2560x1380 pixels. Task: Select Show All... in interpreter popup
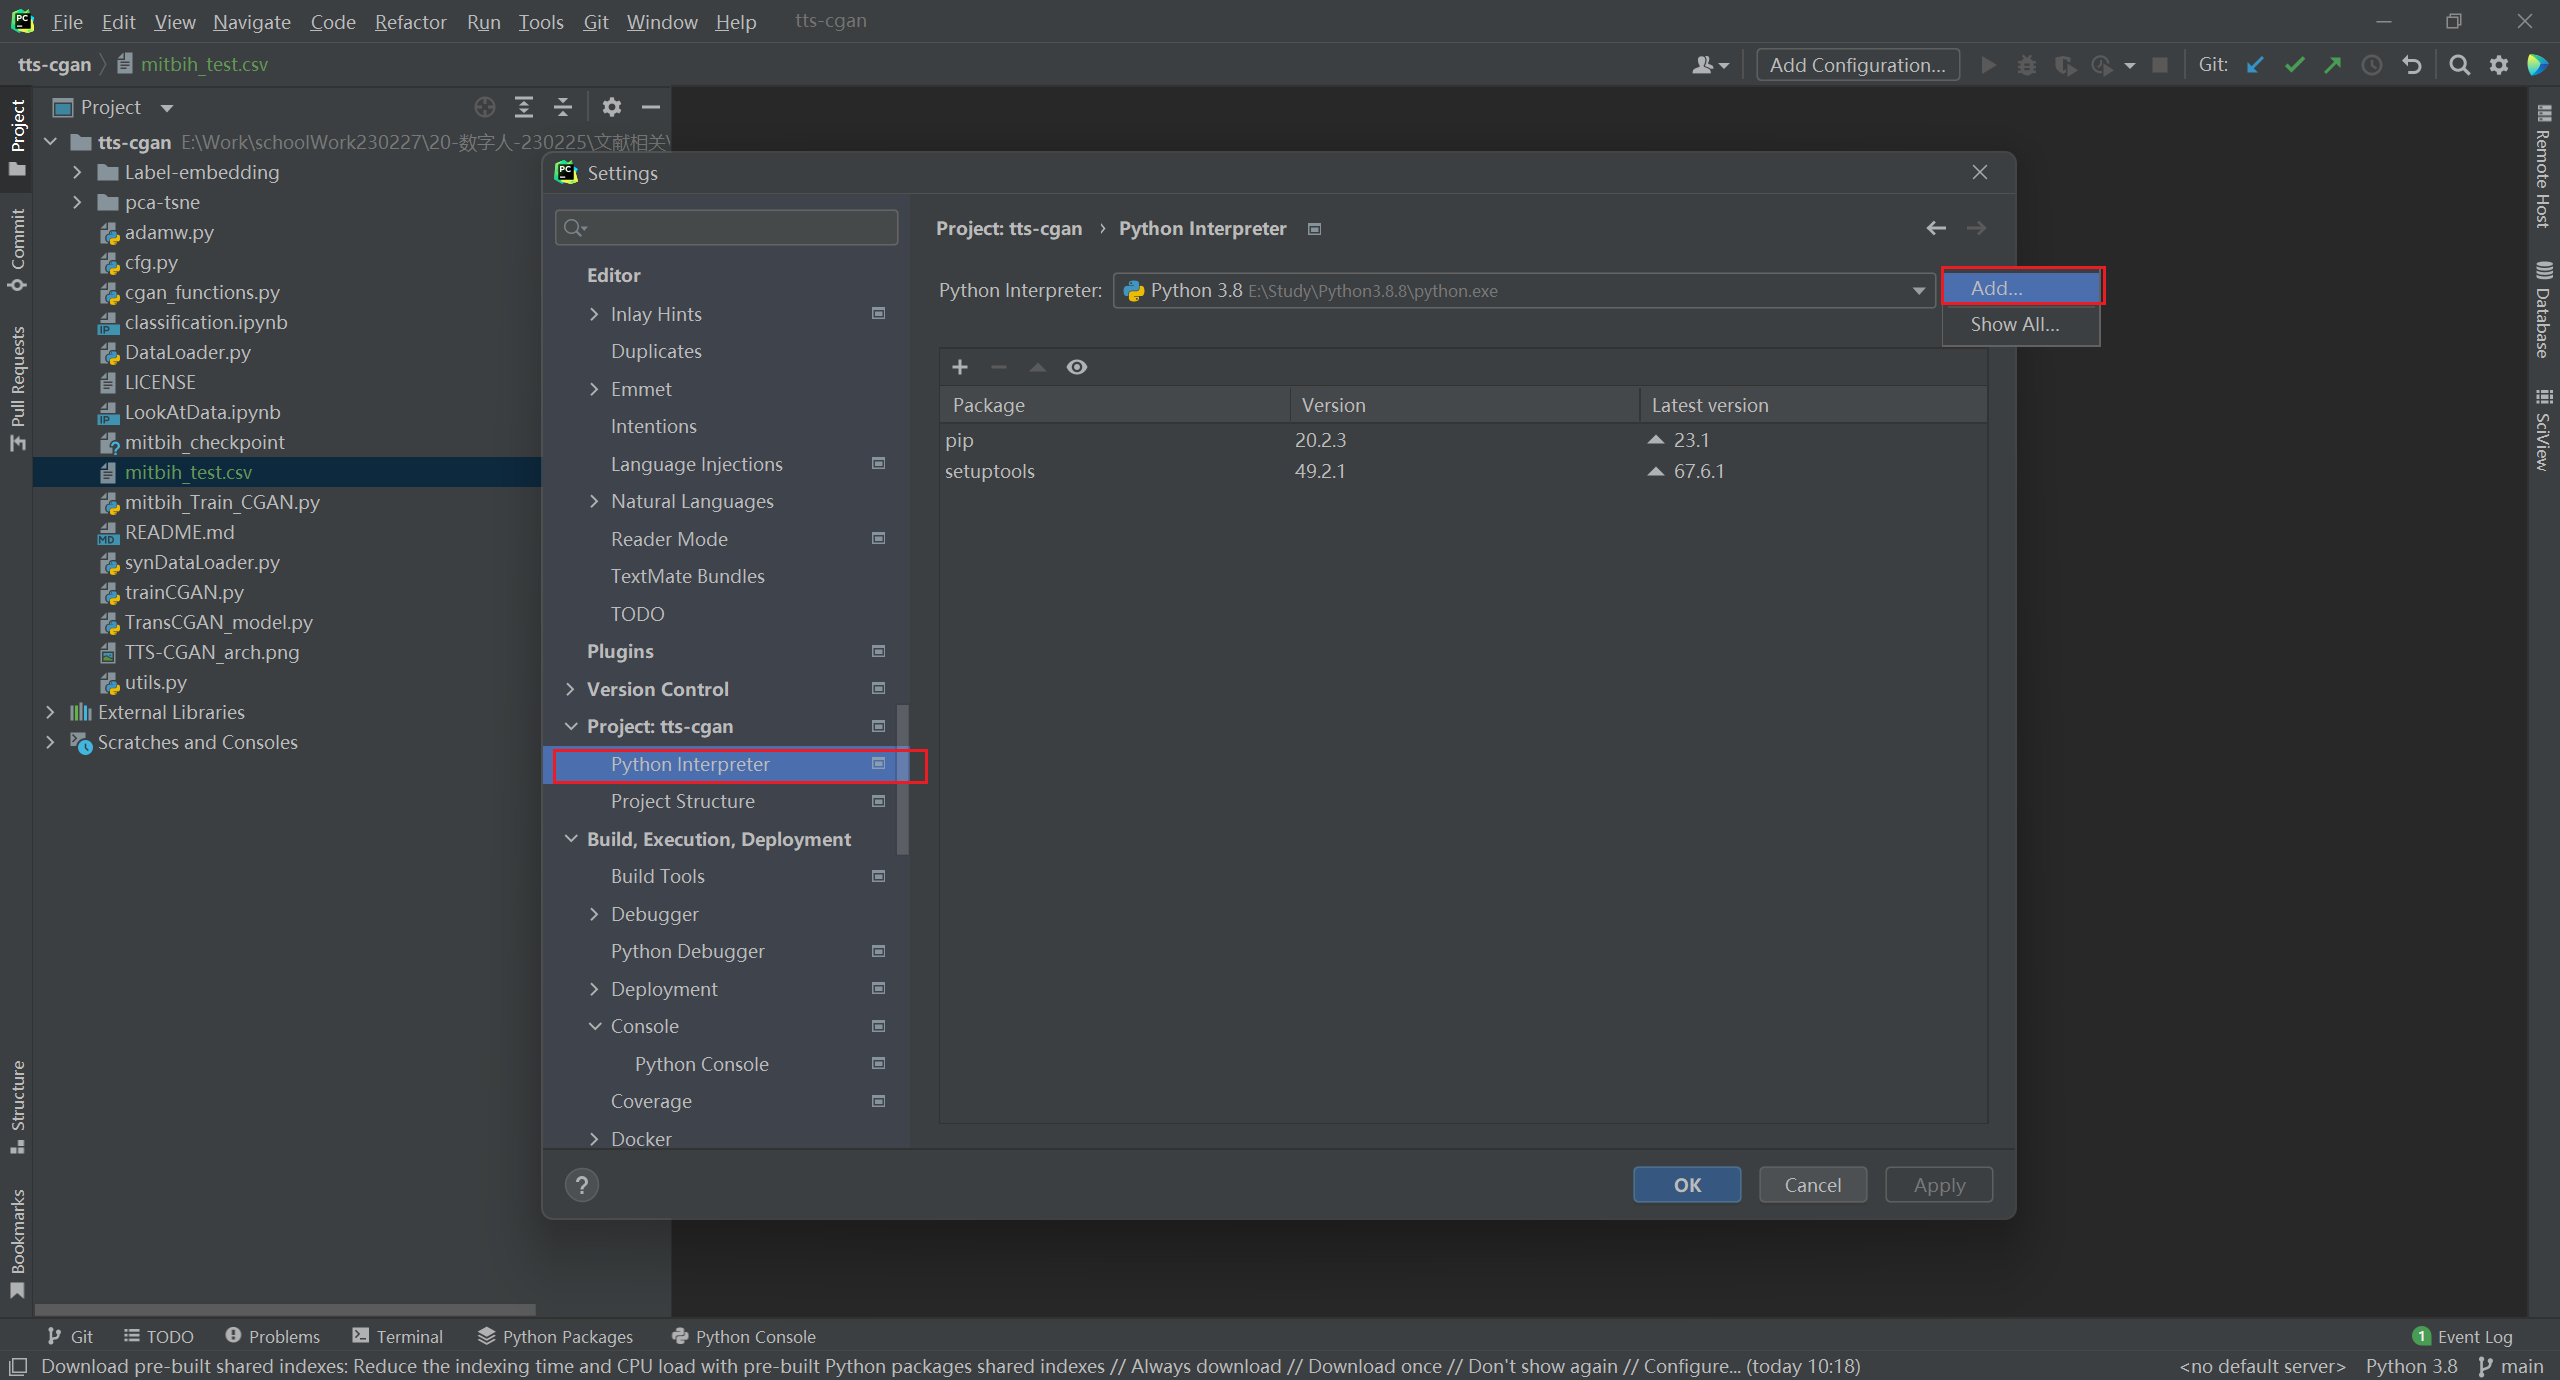2021,324
